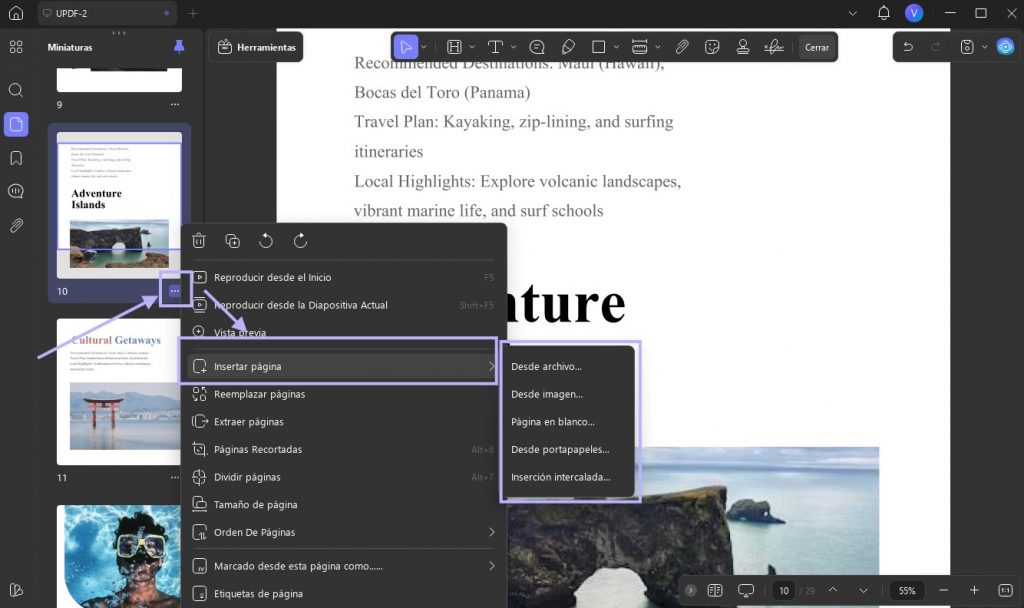
Task: Expand the save options dropdown arrow
Action: (984, 47)
